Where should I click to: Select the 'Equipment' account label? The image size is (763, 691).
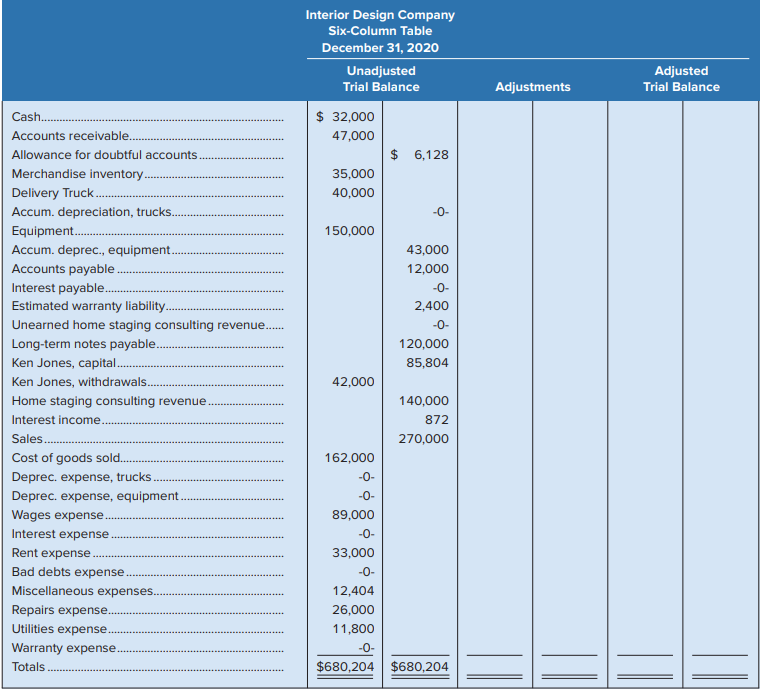point(42,231)
